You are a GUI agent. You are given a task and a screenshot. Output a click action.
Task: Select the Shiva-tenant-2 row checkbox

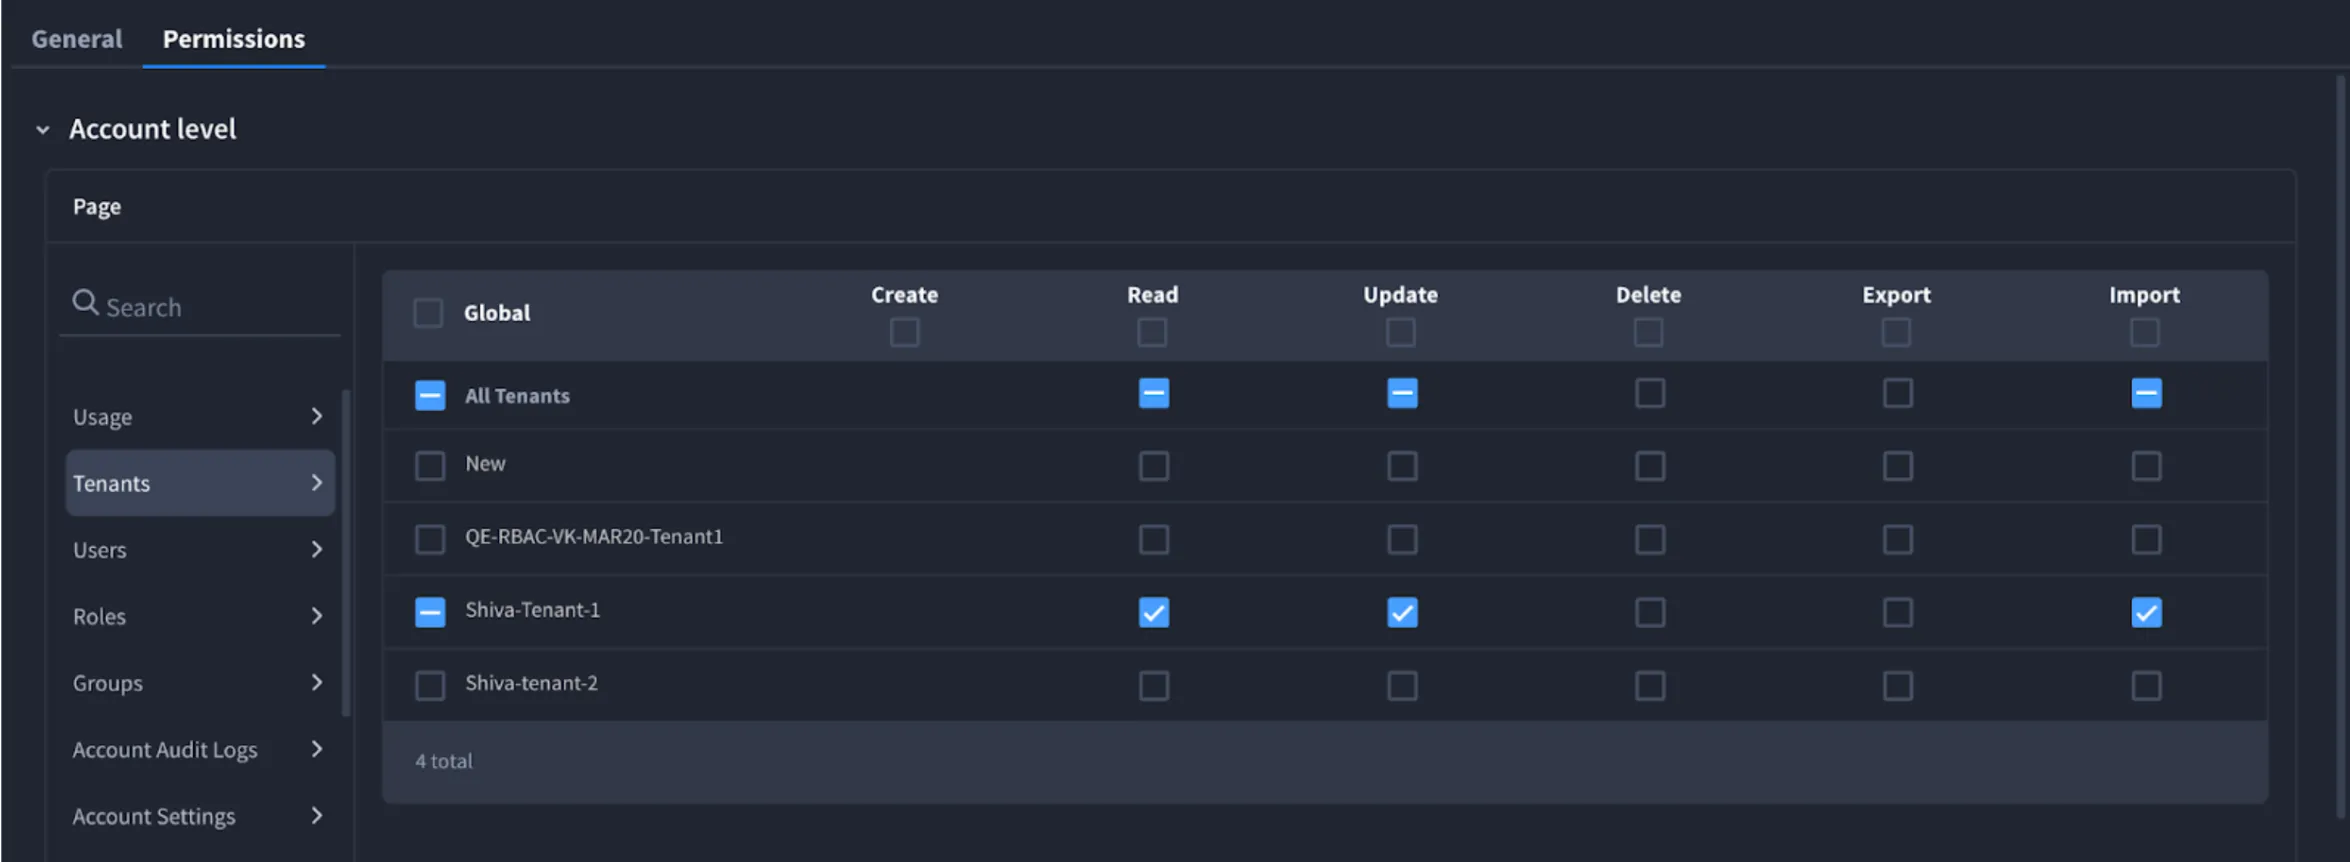click(x=430, y=686)
